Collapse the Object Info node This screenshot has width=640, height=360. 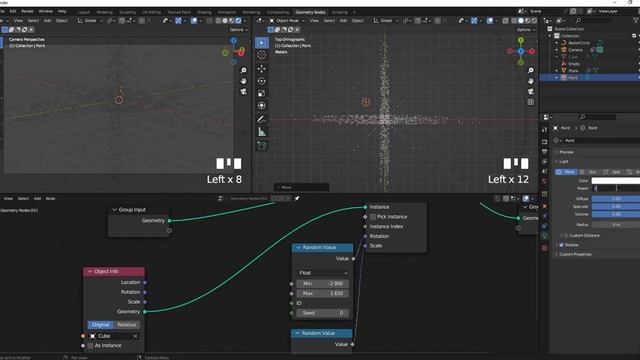(89, 271)
